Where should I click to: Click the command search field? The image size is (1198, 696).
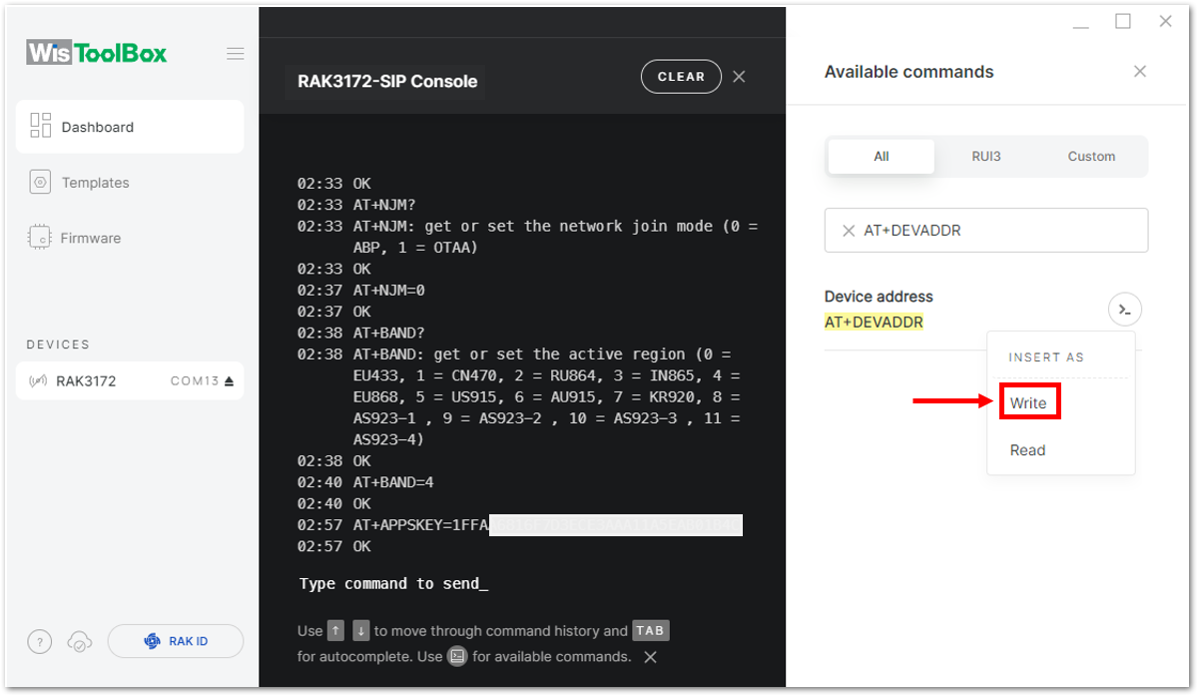986,230
